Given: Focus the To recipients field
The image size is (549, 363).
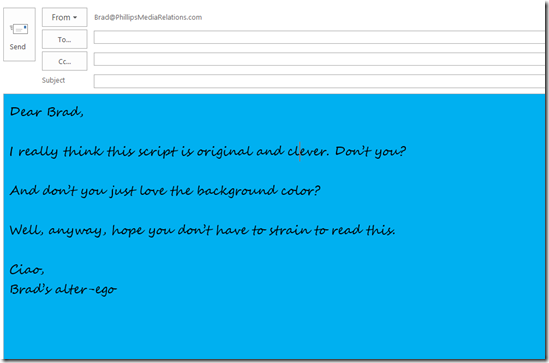Looking at the screenshot, I should [x=319, y=37].
